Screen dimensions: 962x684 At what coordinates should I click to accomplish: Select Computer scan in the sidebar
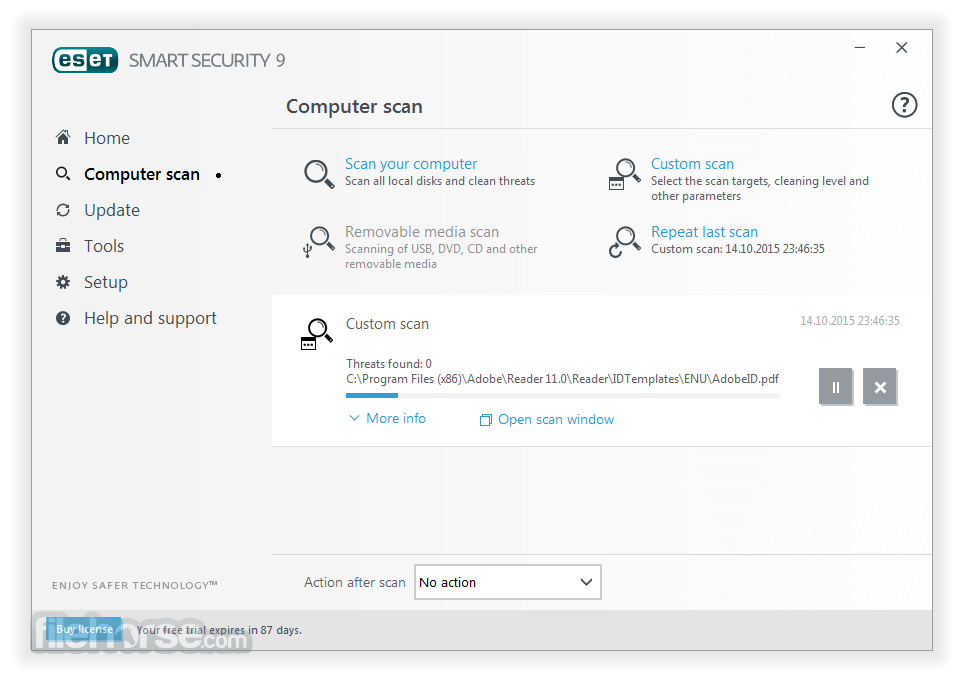tap(142, 174)
